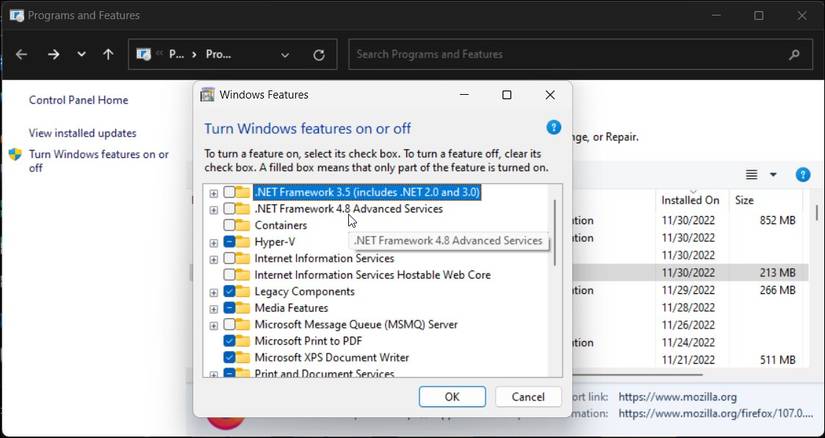Click the search magnifier icon
The image size is (825, 438).
tap(794, 54)
